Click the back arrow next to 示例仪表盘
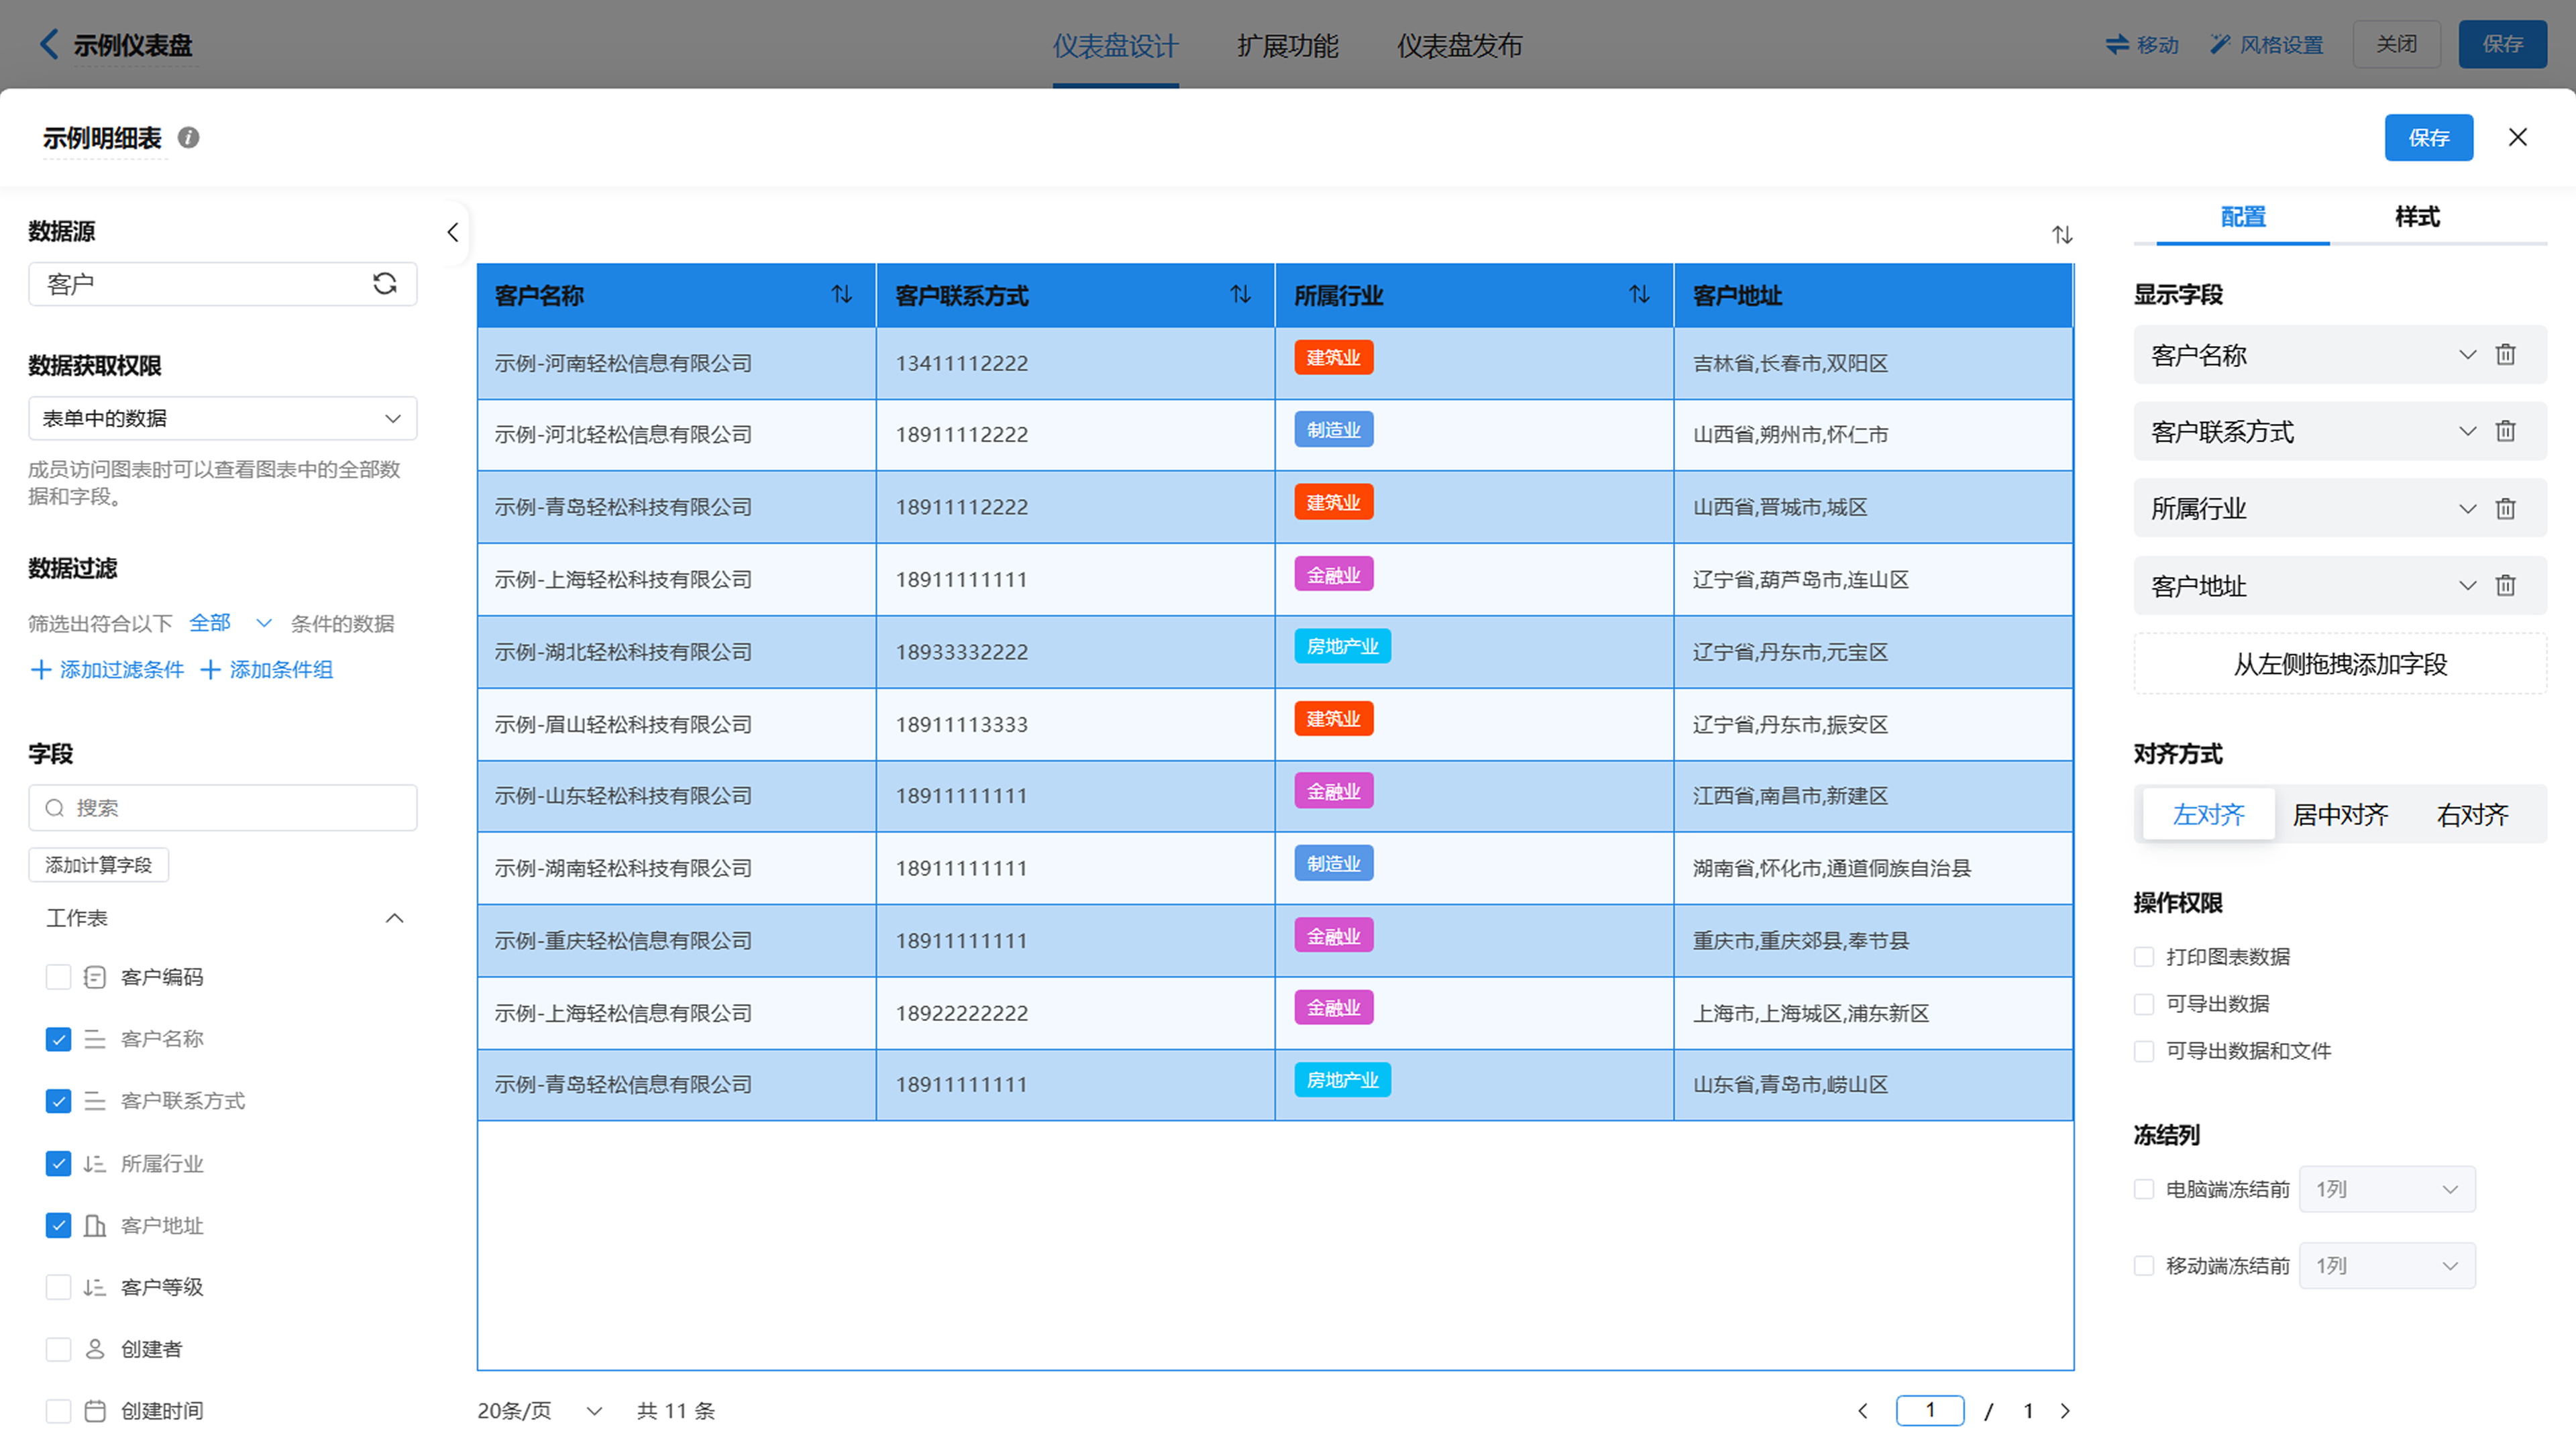Screen dimensions: 2576x1449 point(48,44)
